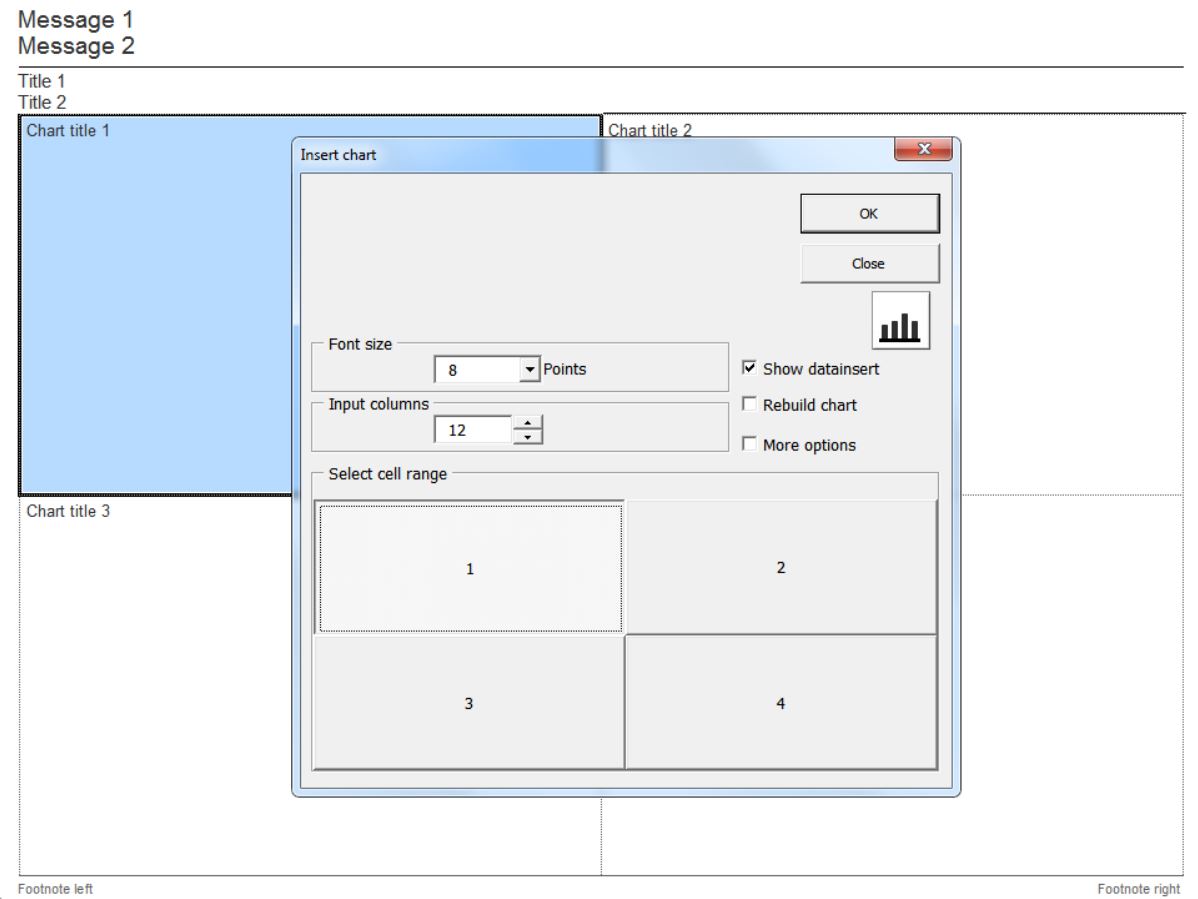Click the Font size value field showing 8
The image size is (1198, 899).
tap(478, 370)
